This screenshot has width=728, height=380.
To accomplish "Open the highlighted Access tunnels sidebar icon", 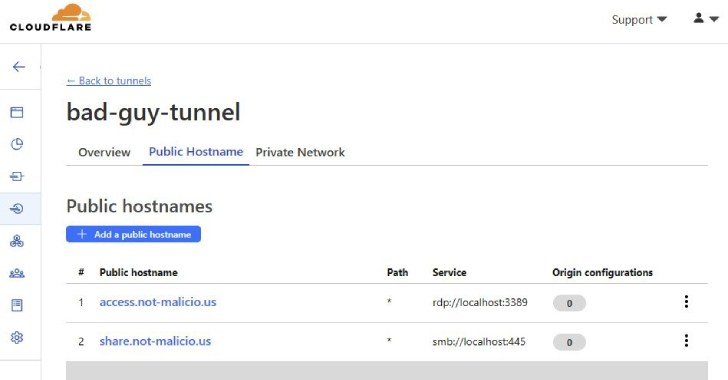I will click(x=17, y=209).
